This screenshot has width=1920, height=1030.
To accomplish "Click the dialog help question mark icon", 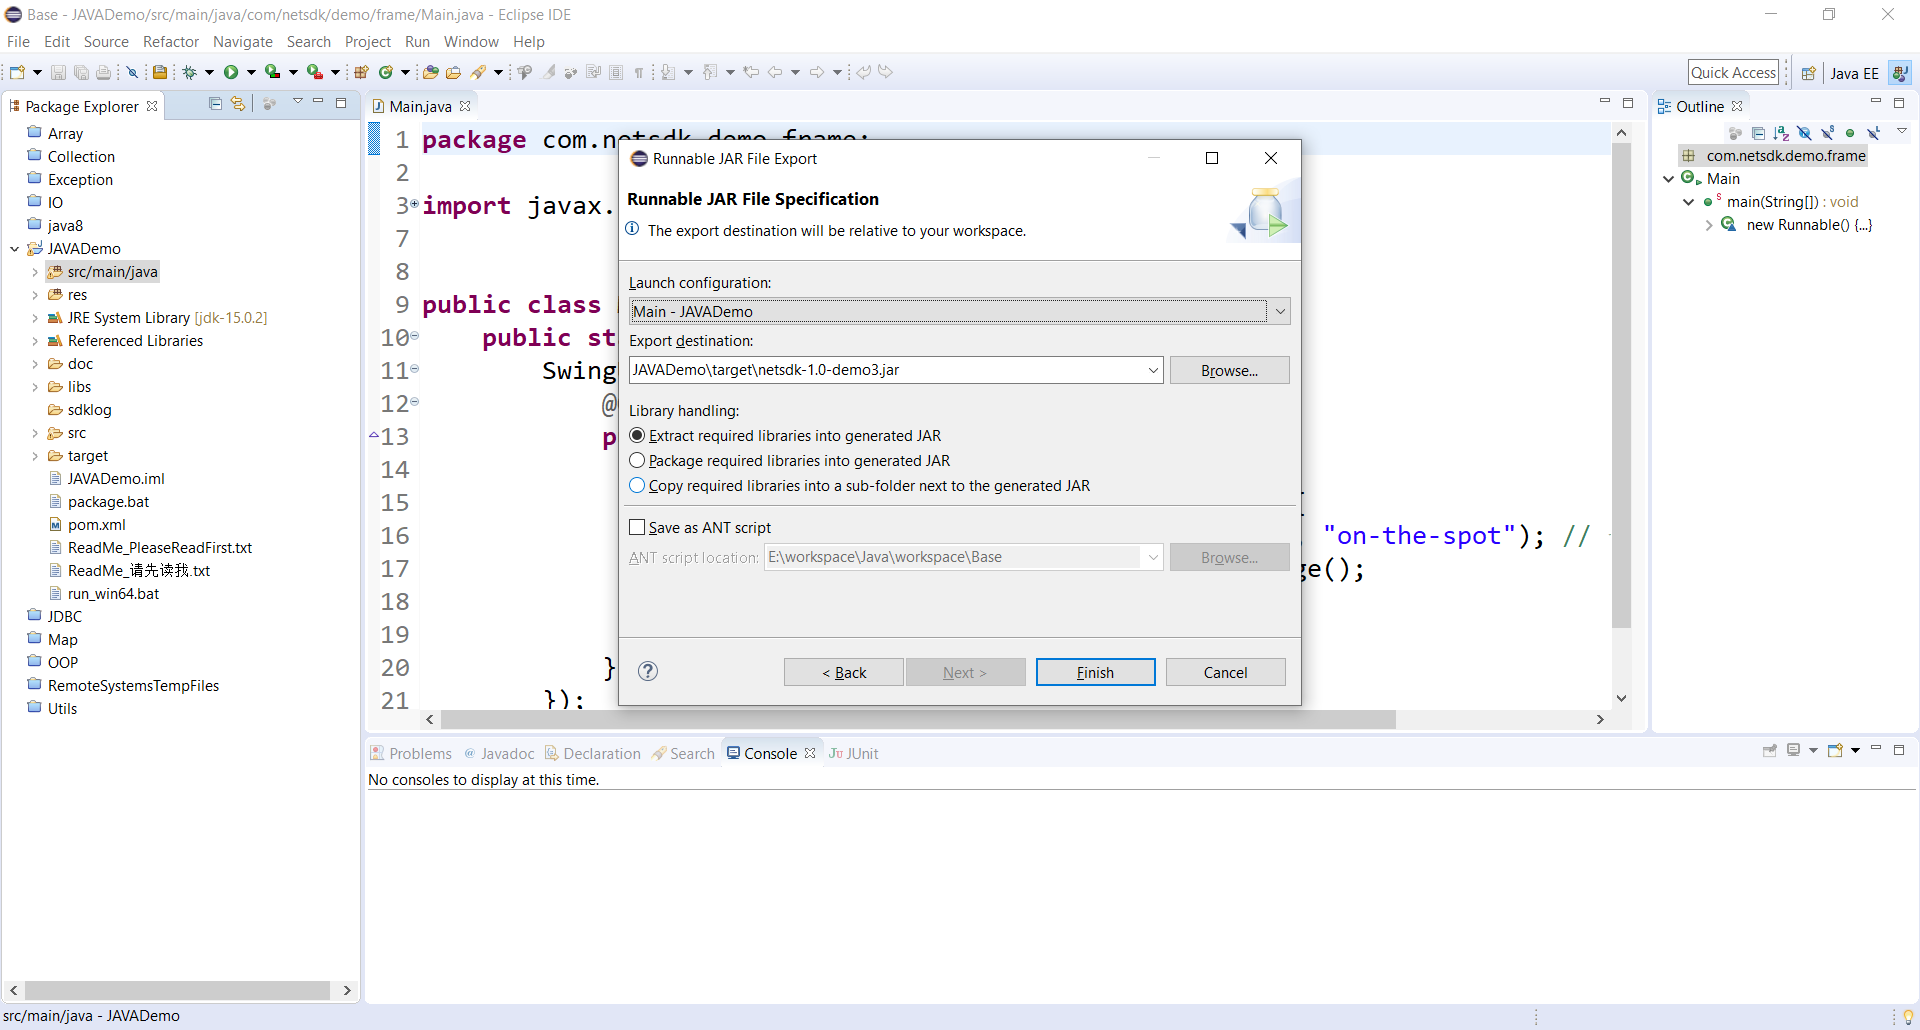I will (x=648, y=671).
